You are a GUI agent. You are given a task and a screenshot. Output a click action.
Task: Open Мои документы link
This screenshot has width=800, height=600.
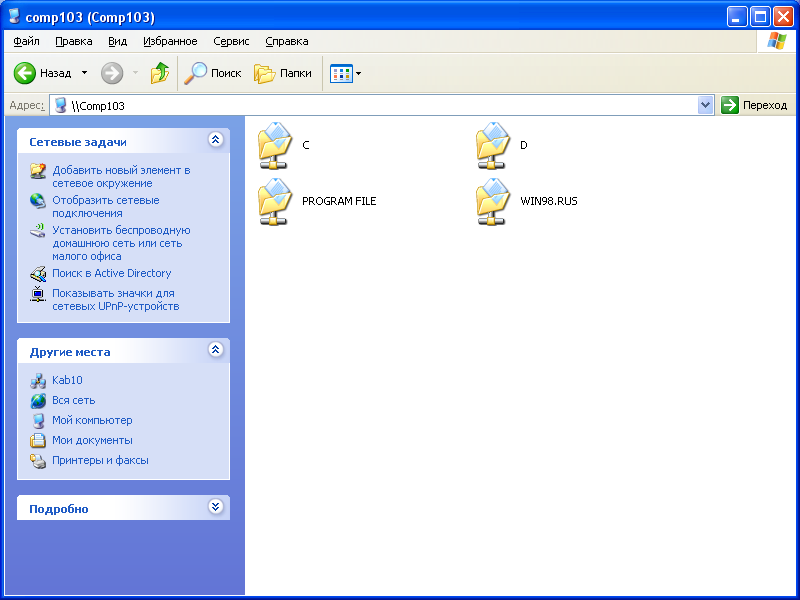92,440
